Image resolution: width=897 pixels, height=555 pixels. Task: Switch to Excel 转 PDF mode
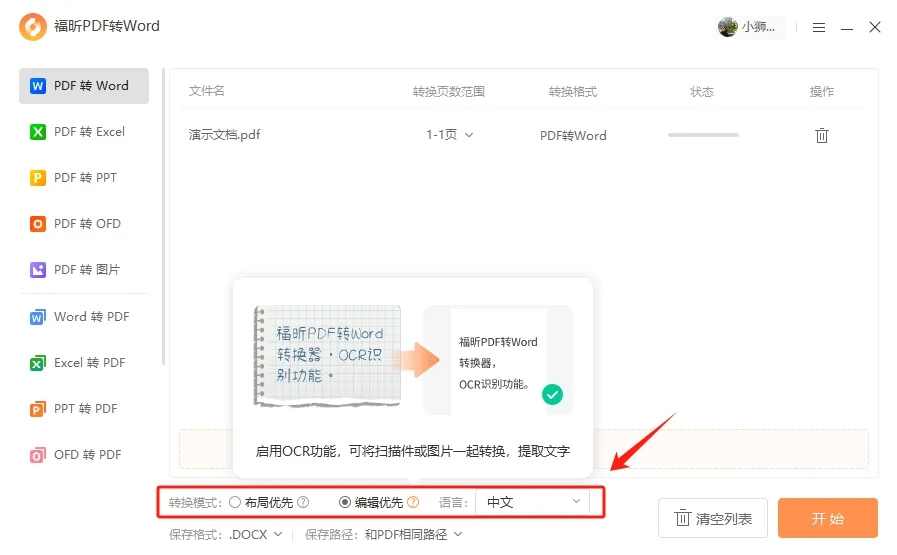84,363
